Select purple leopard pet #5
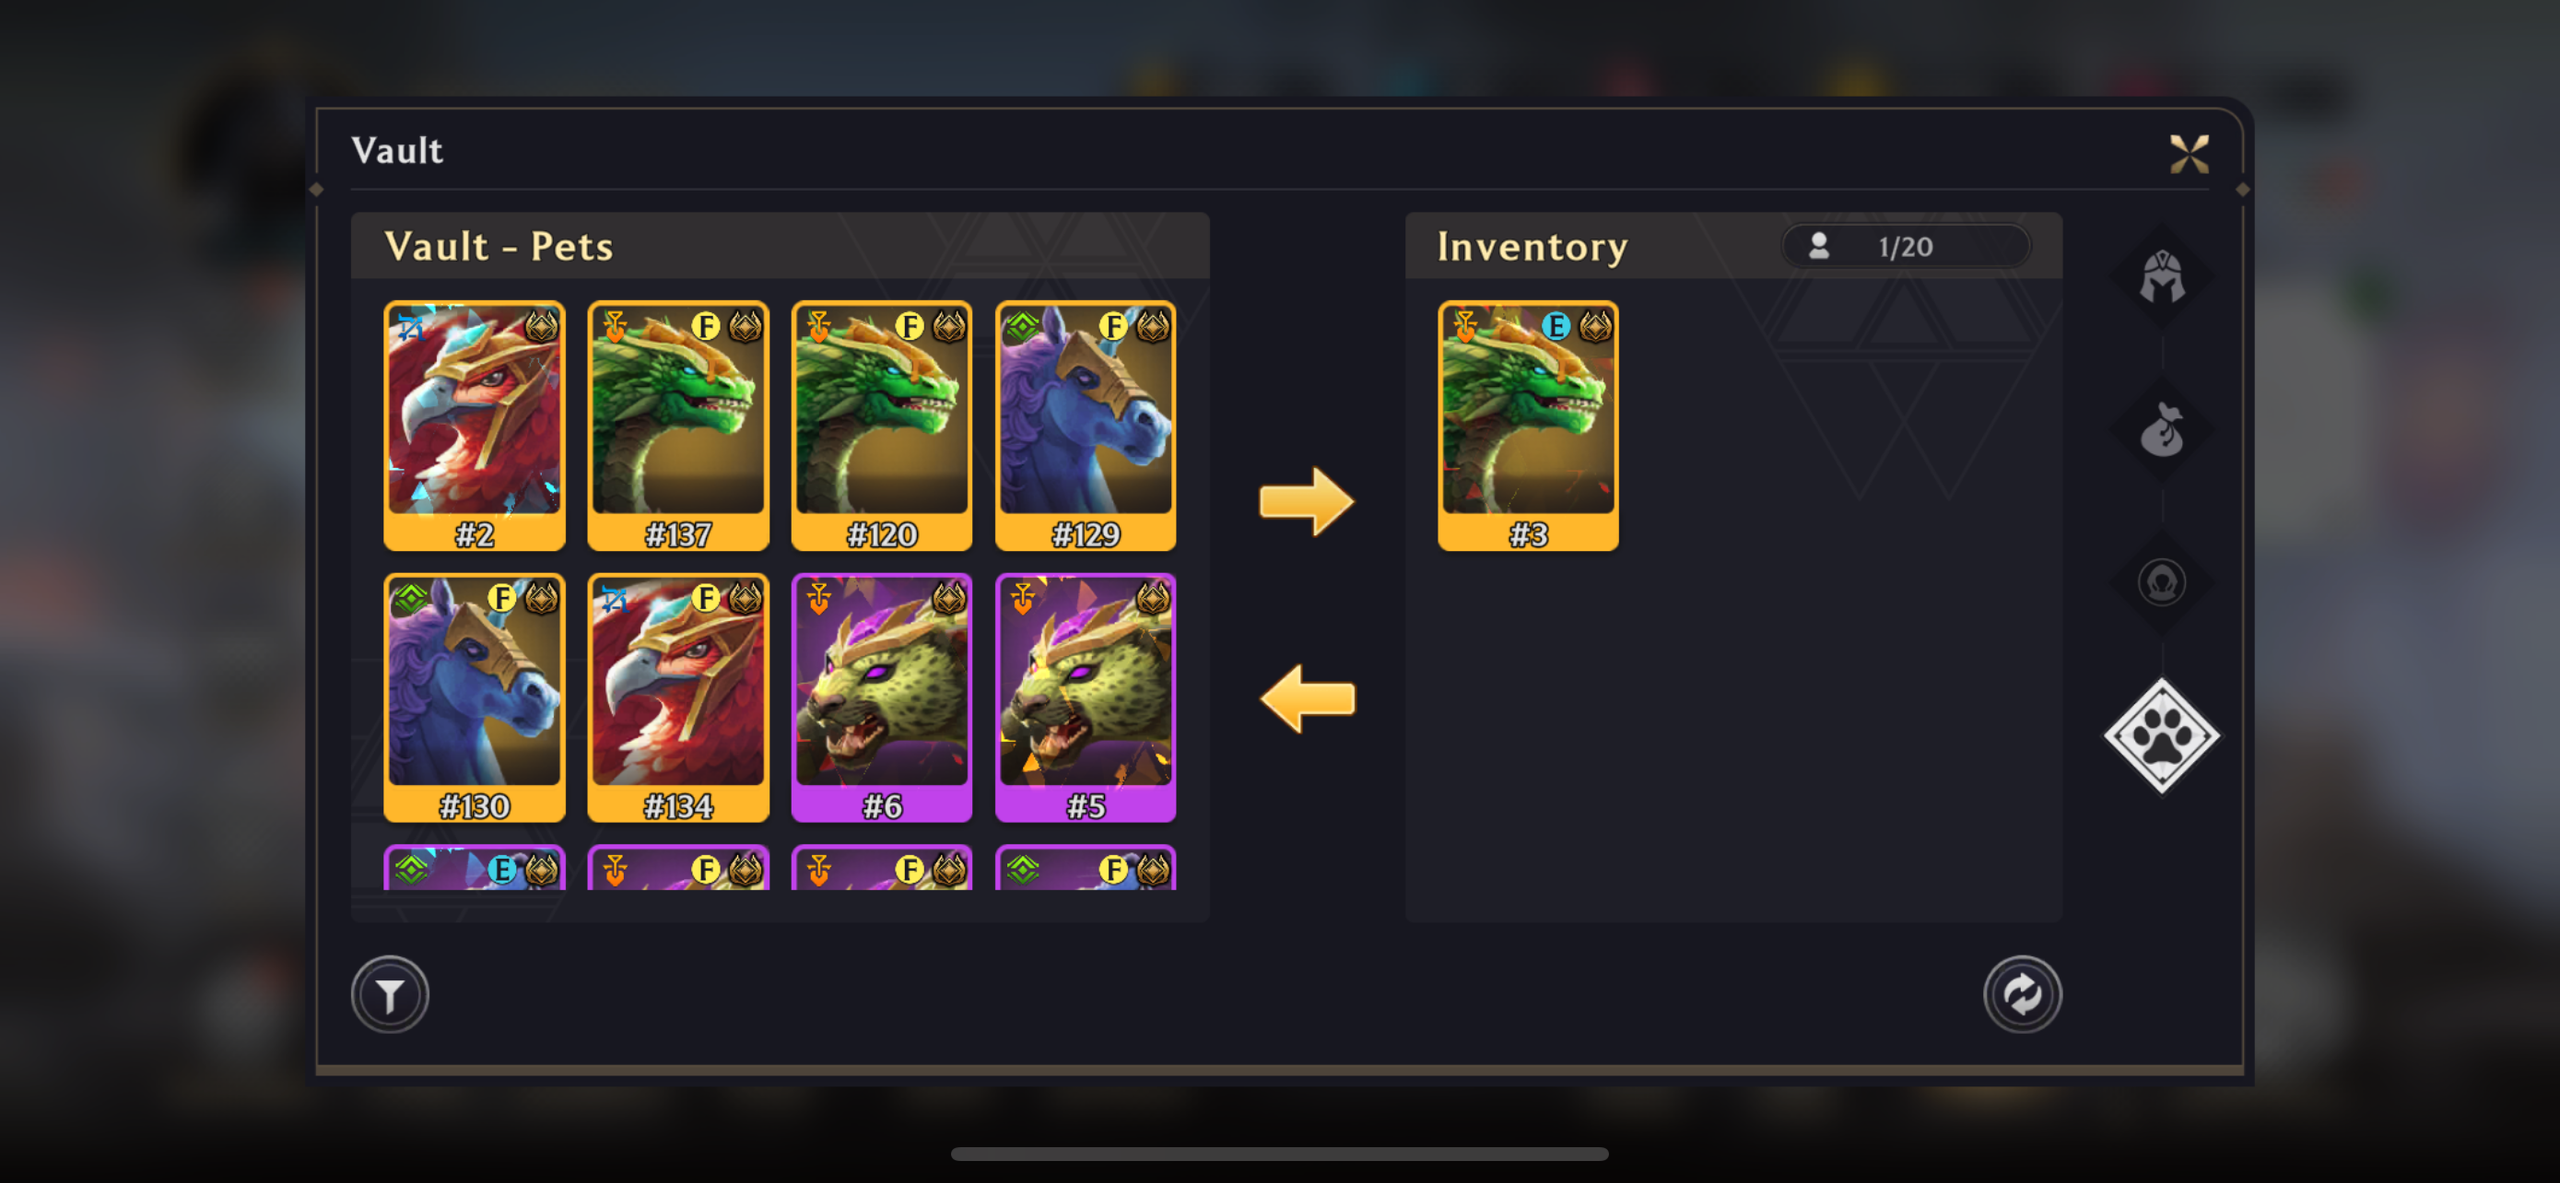The width and height of the screenshot is (2560, 1183). pos(1086,698)
